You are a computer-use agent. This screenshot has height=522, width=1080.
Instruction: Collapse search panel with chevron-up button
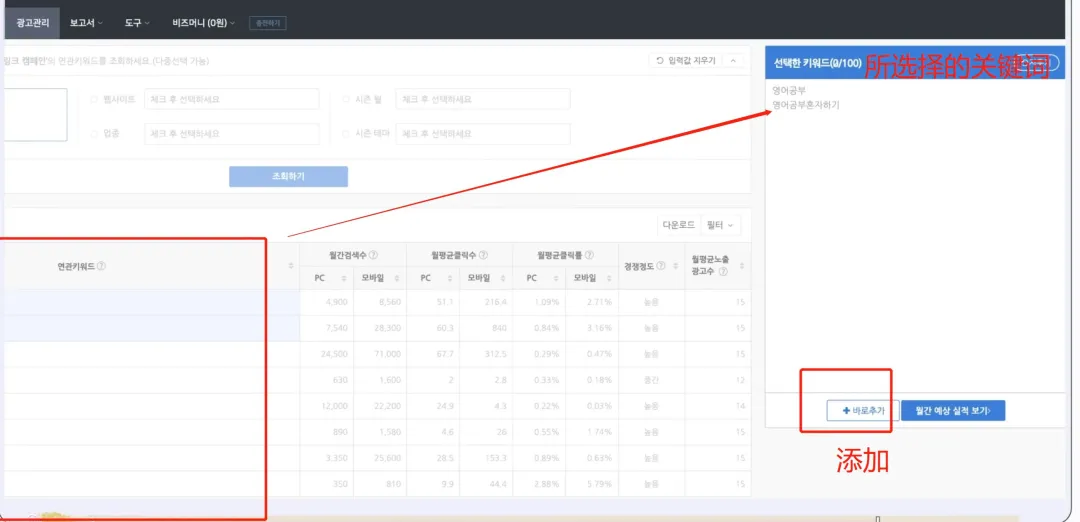pyautogui.click(x=733, y=61)
